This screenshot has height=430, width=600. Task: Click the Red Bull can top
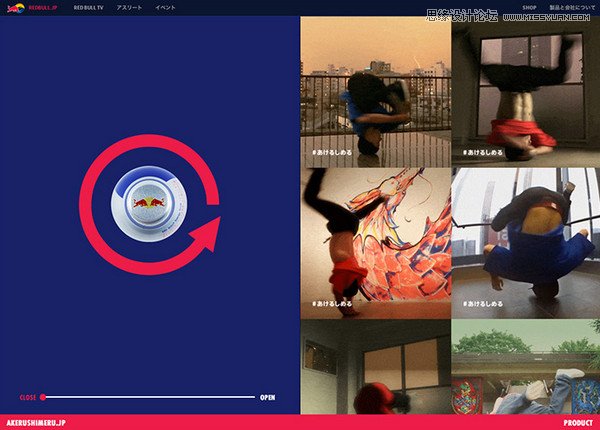pos(149,204)
